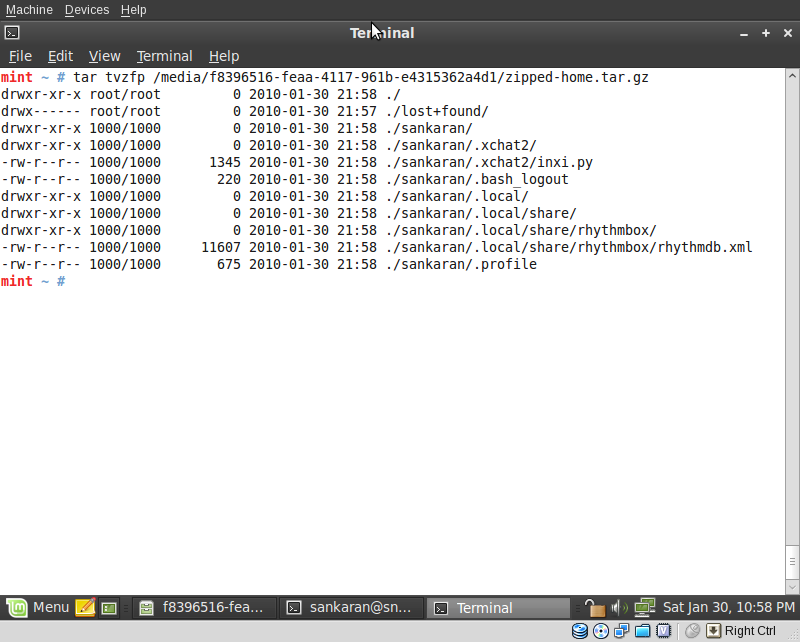Click the keyboard lock indicator in the tray
Screen dimensions: 800x642
tap(596, 607)
